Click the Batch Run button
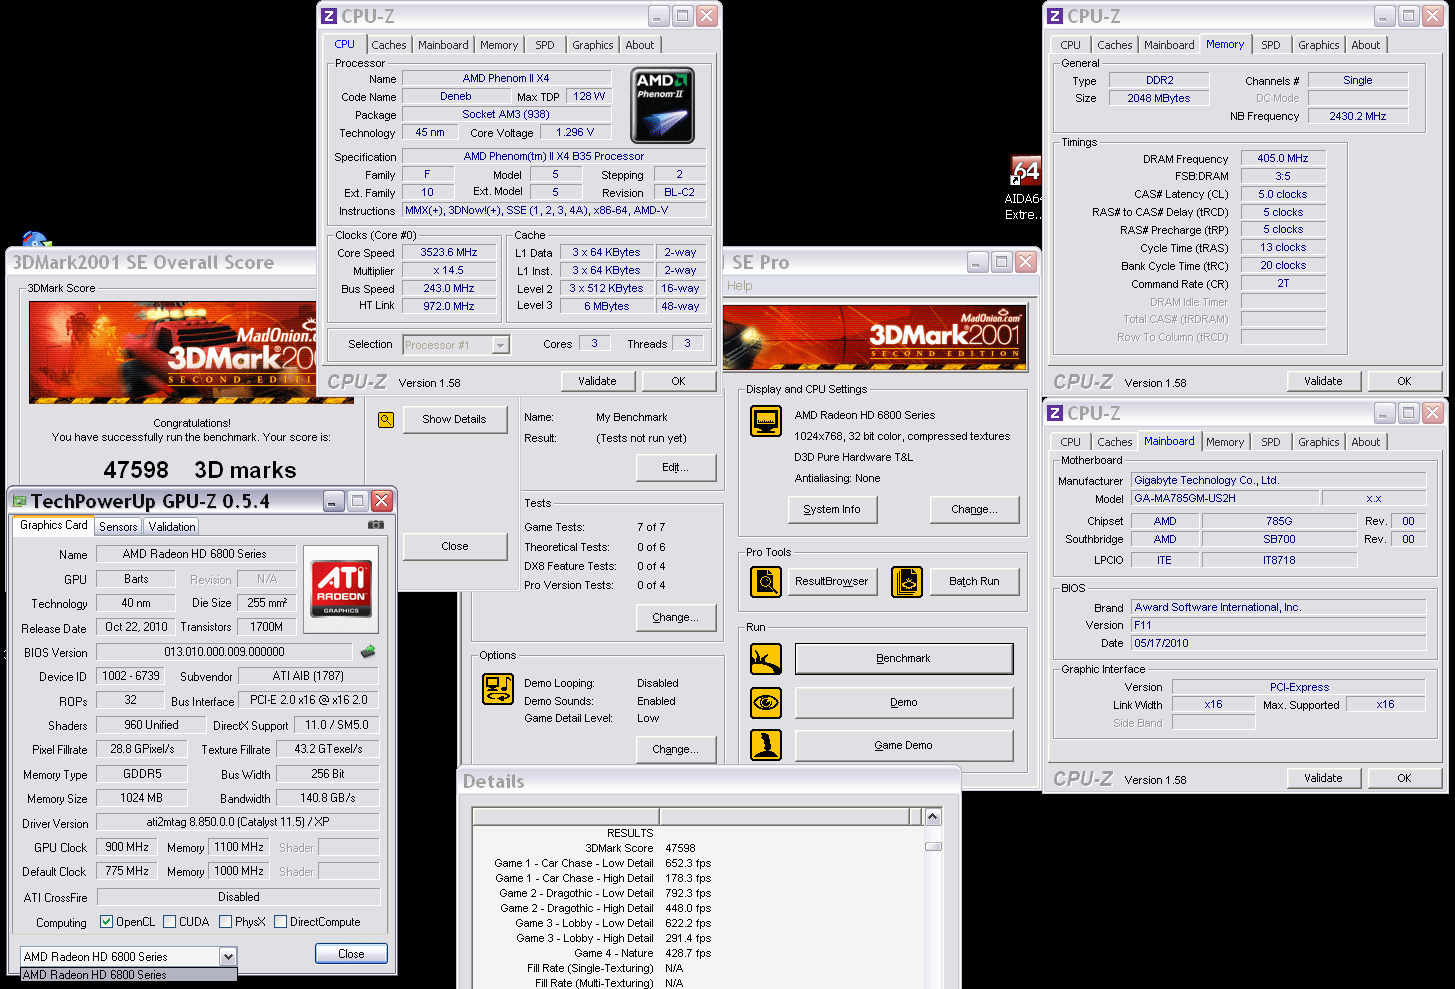 pyautogui.click(x=974, y=581)
